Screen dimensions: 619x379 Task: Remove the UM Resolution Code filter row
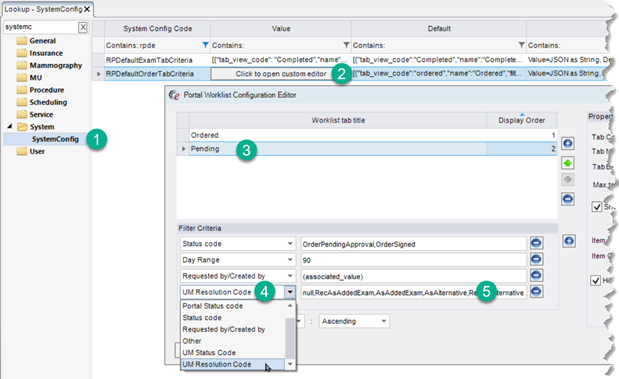(x=536, y=292)
